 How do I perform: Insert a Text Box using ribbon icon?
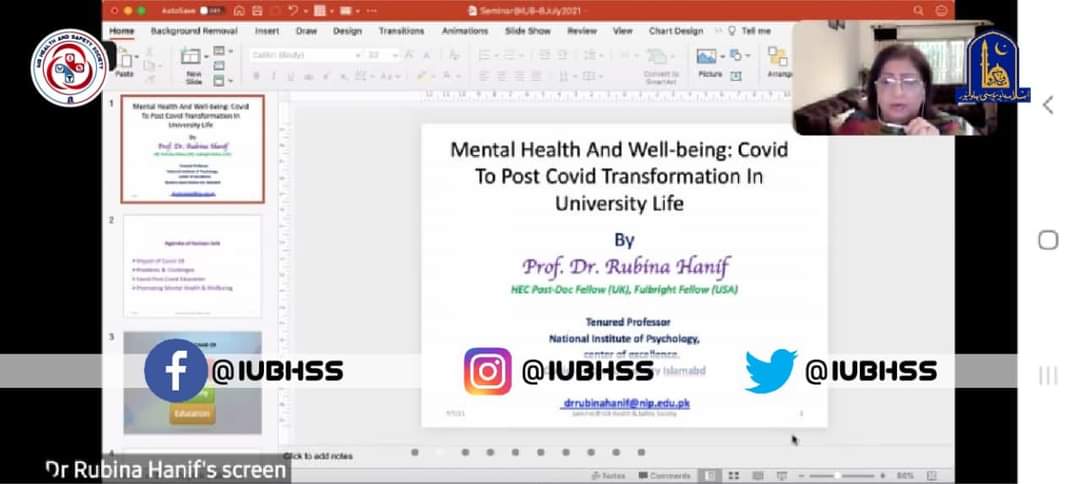(x=736, y=76)
